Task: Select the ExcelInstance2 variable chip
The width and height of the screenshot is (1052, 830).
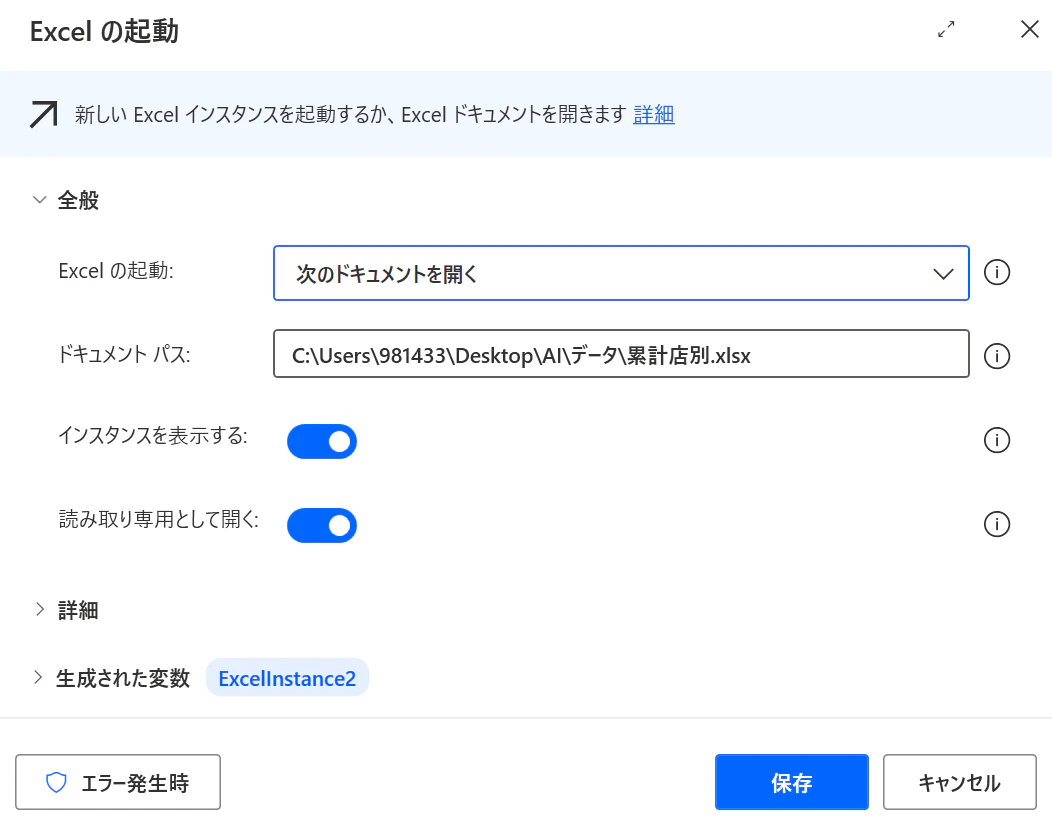Action: click(x=287, y=678)
